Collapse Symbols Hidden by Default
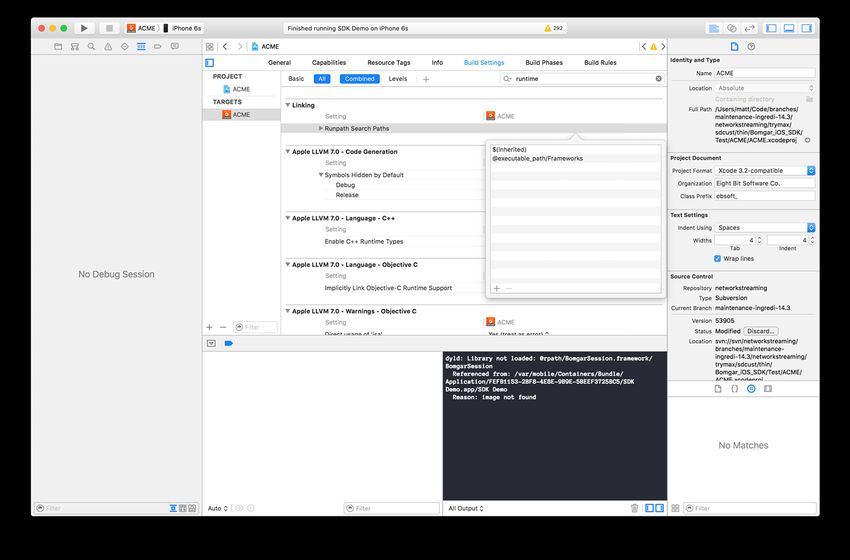The width and height of the screenshot is (850, 560). [x=321, y=175]
